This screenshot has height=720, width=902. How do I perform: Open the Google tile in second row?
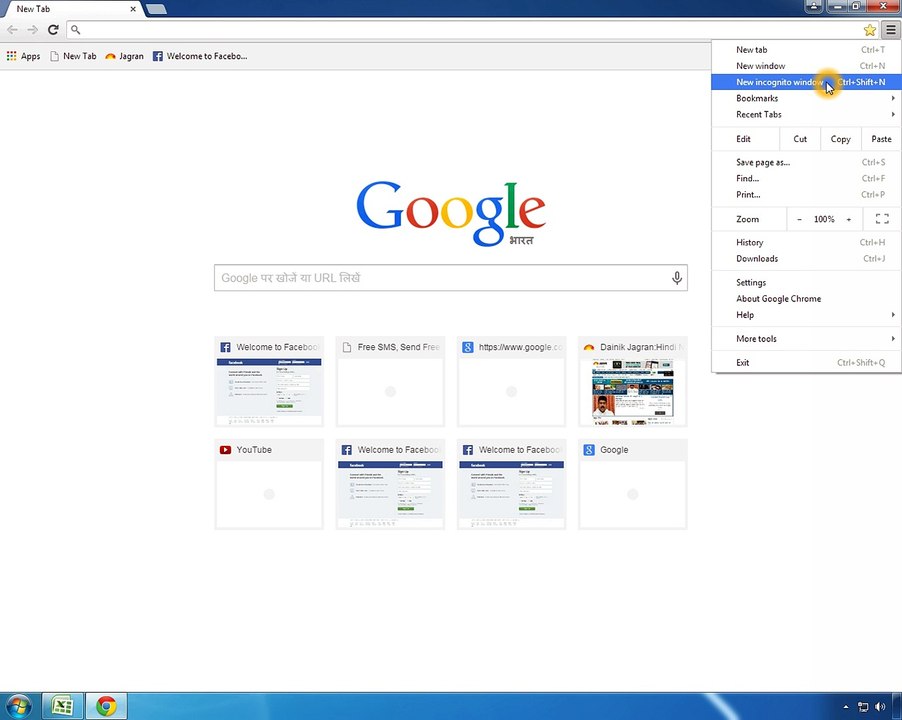[x=633, y=484]
